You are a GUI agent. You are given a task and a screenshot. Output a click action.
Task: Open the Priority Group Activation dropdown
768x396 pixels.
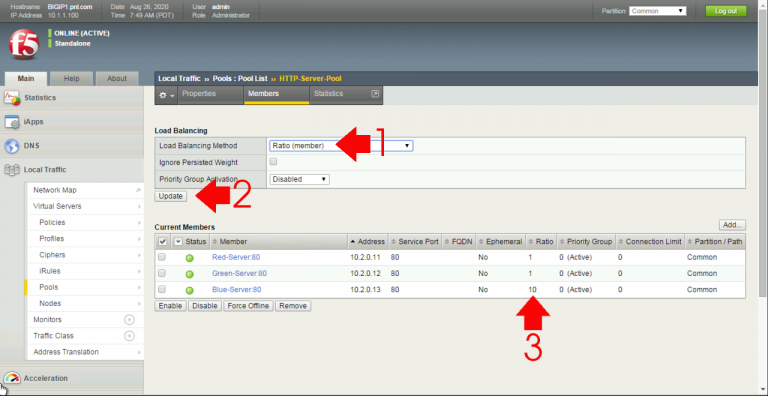(x=299, y=179)
